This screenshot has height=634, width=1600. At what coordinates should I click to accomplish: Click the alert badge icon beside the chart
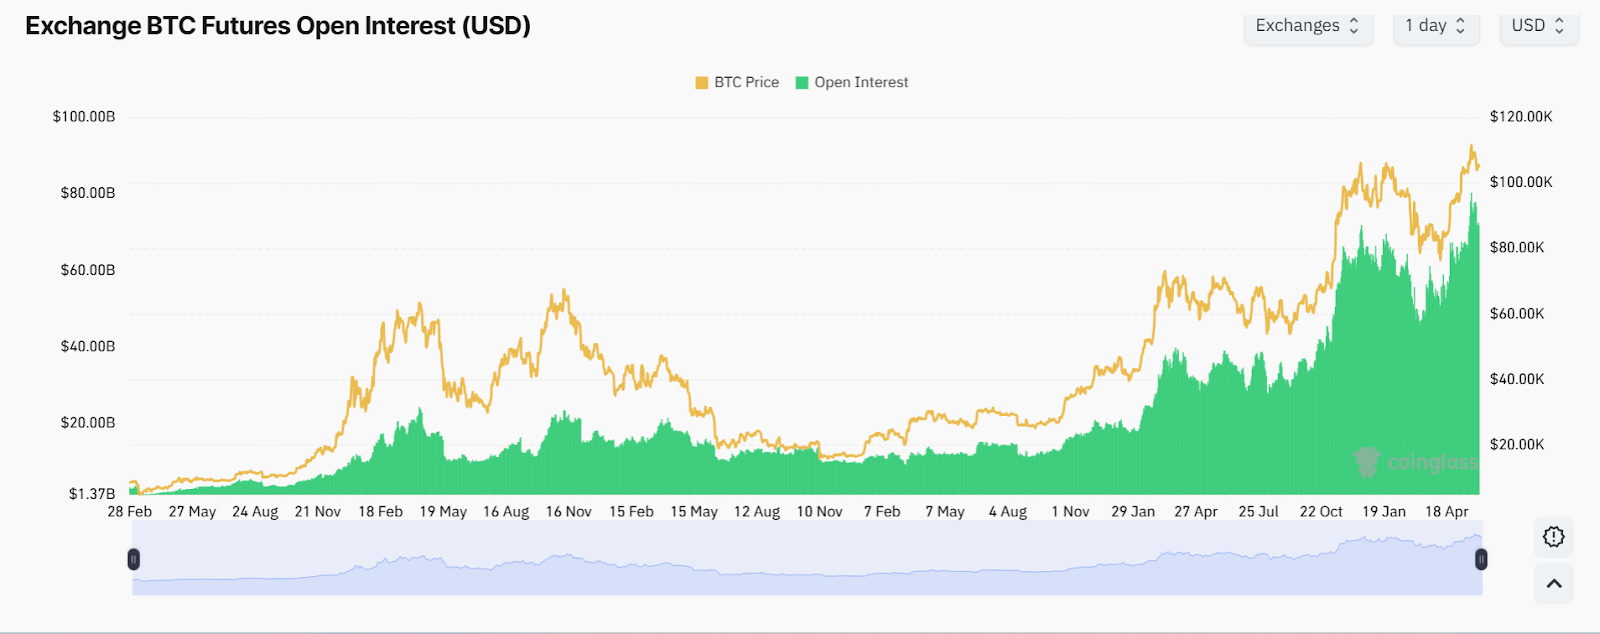pyautogui.click(x=1553, y=537)
